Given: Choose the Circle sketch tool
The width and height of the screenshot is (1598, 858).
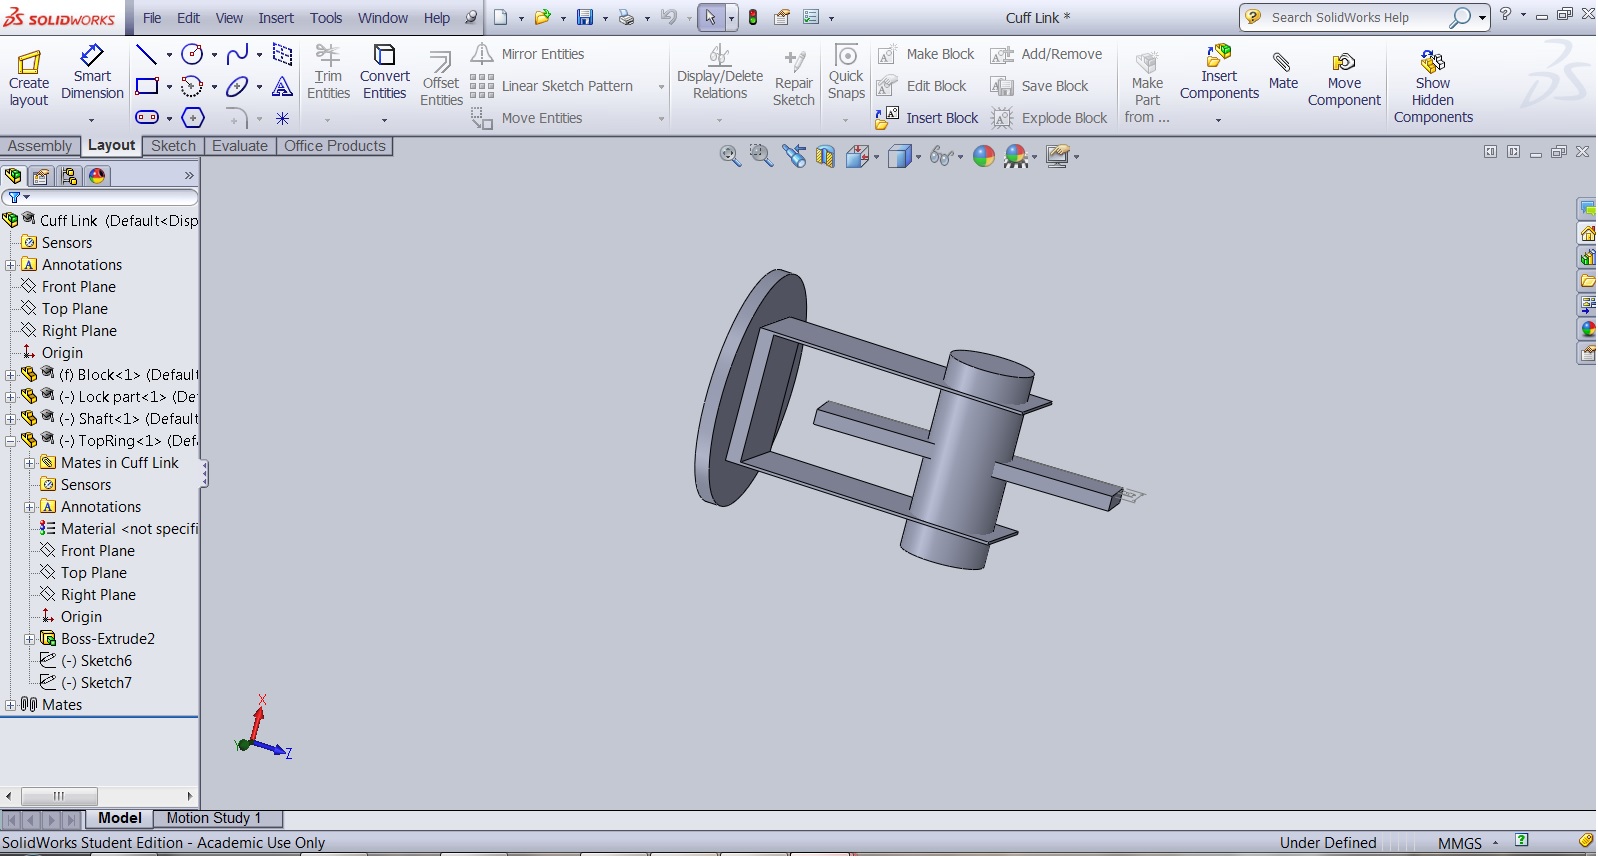Looking at the screenshot, I should [192, 54].
